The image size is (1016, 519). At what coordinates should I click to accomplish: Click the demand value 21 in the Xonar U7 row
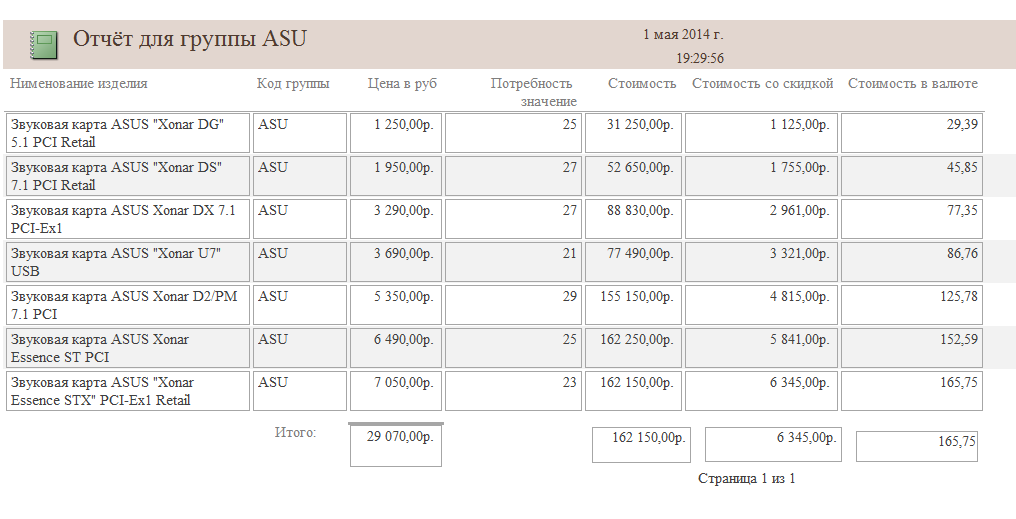tap(513, 262)
